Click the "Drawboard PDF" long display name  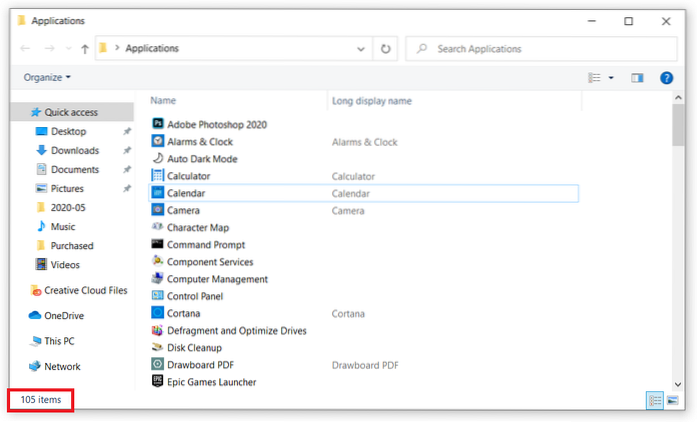point(365,365)
